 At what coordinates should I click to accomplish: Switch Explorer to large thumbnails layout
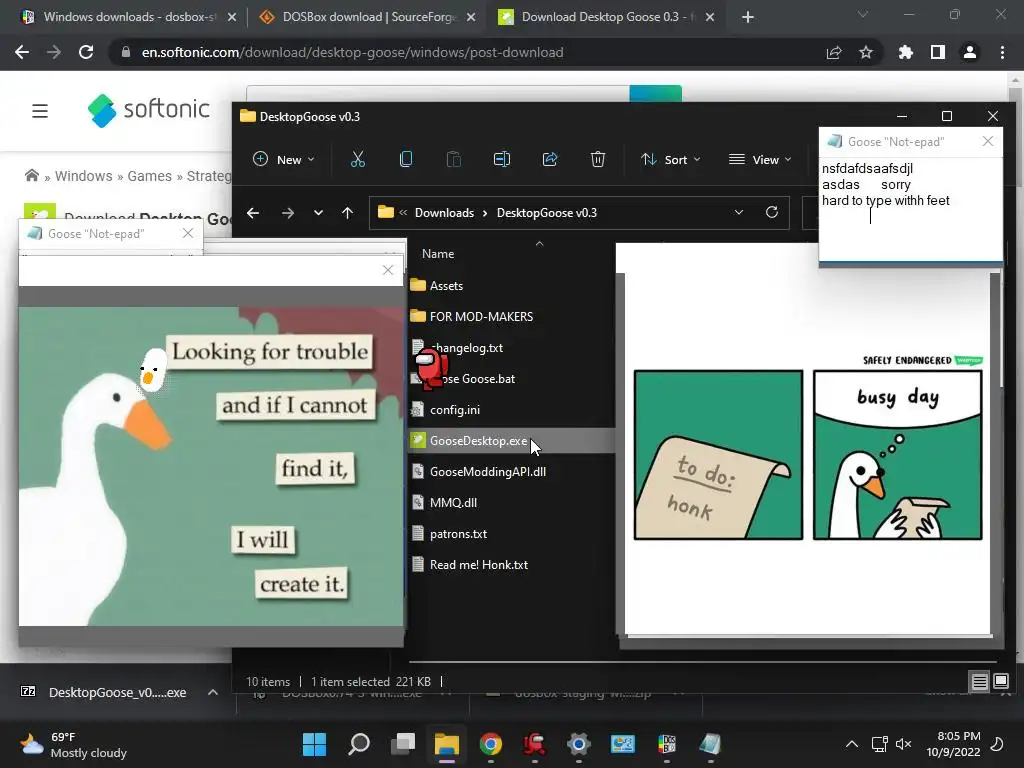pos(1000,682)
